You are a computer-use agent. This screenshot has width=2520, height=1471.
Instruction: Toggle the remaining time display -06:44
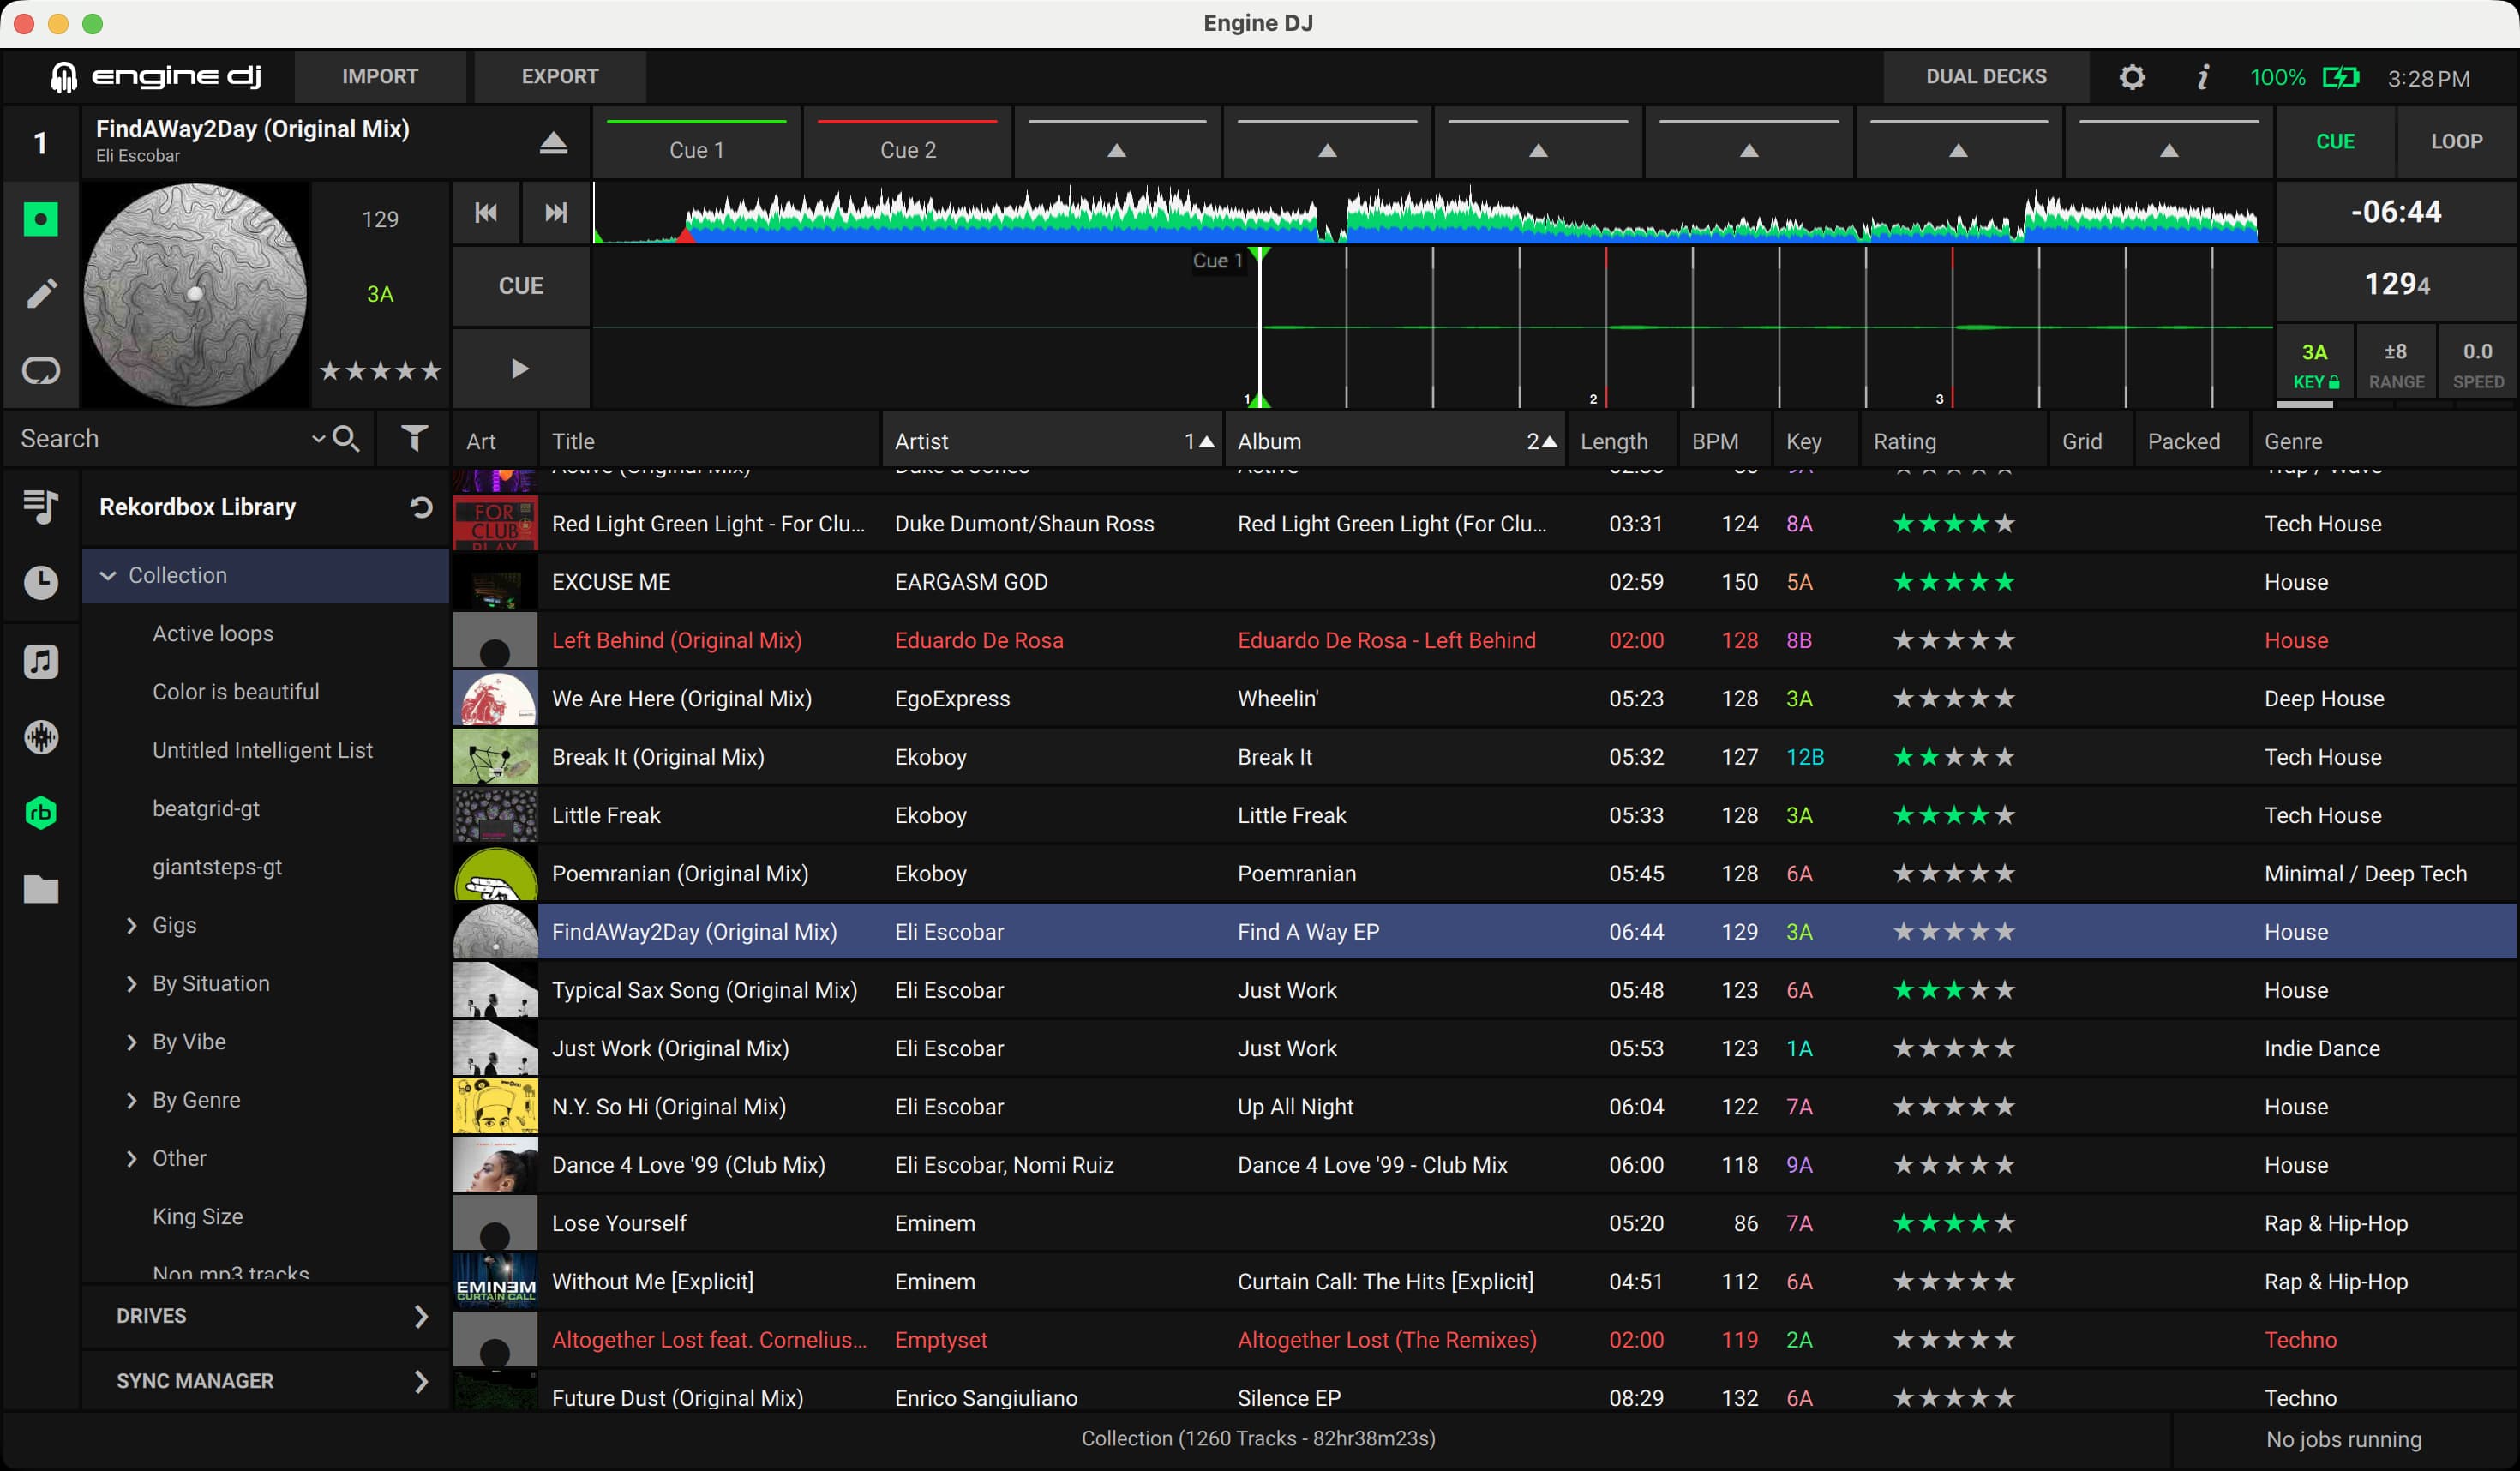click(2396, 212)
